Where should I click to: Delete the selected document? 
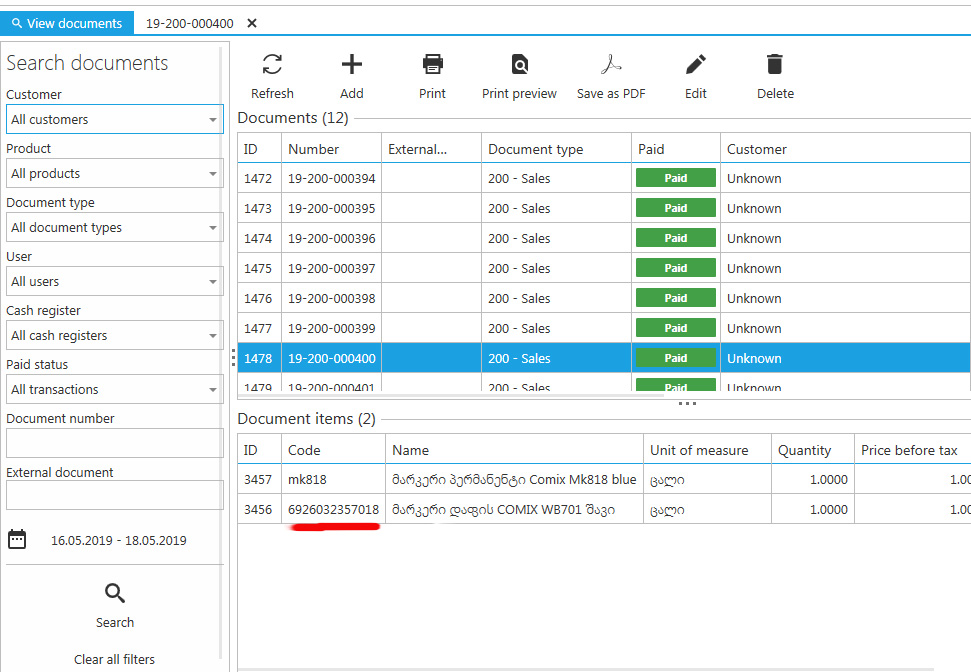click(775, 65)
